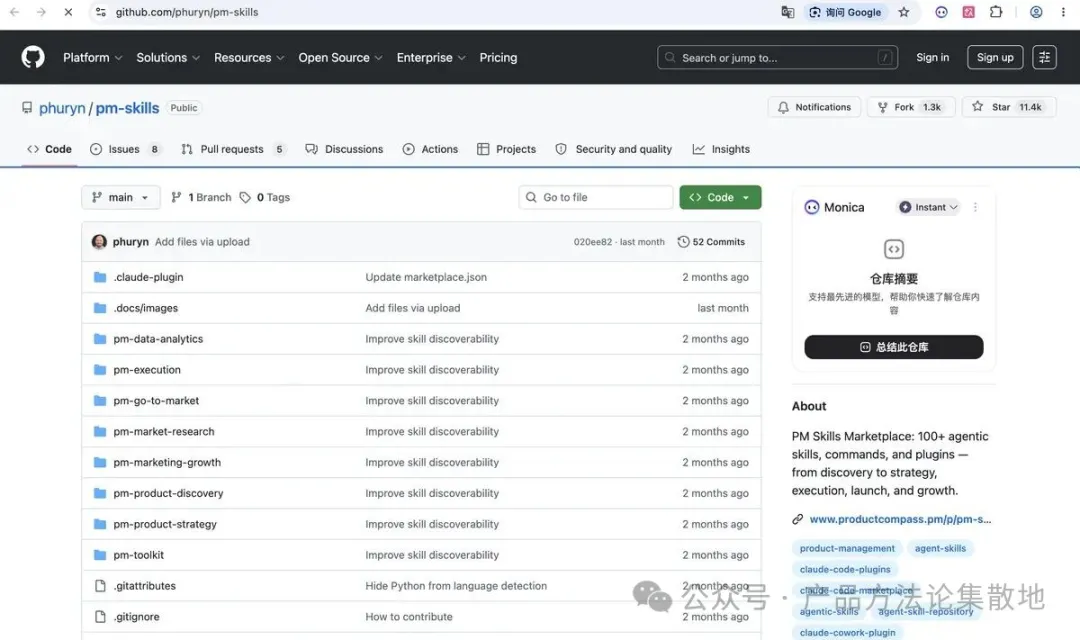Click the .gitattributes file icon
The height and width of the screenshot is (640, 1080).
coord(100,586)
